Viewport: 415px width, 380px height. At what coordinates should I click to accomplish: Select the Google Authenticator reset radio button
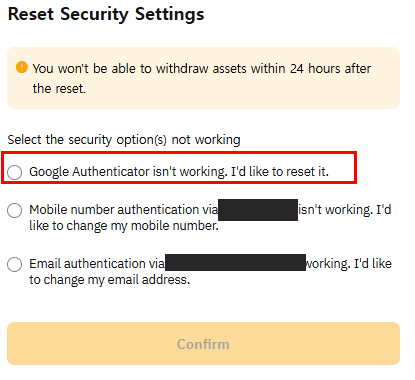15,172
